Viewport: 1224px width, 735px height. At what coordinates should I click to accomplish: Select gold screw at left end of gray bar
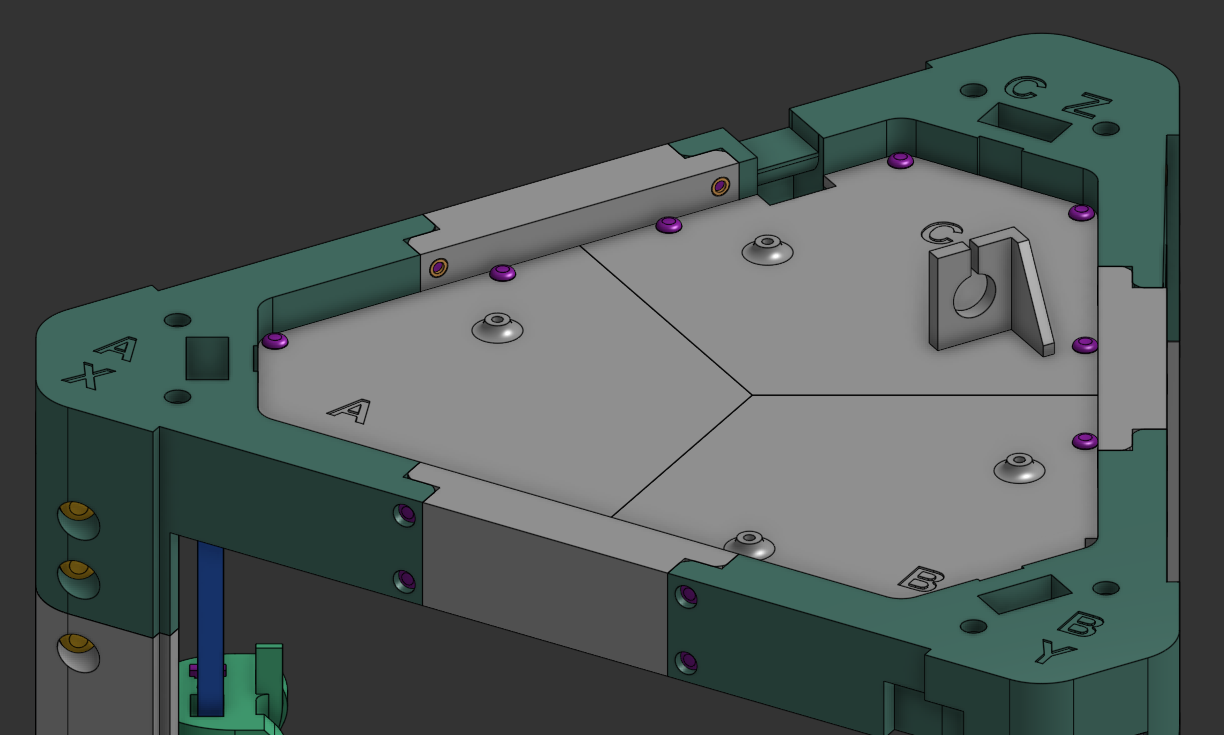(438, 267)
